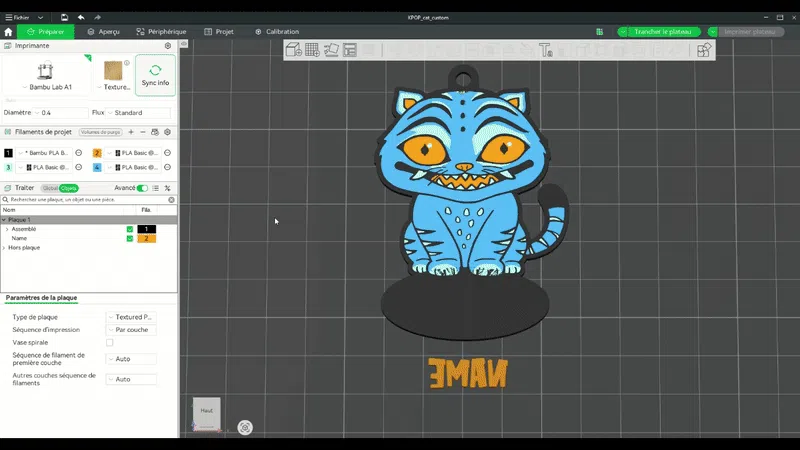Open first layer filament sequence Auto dropdown
Screen dimensions: 800x450
131,359
